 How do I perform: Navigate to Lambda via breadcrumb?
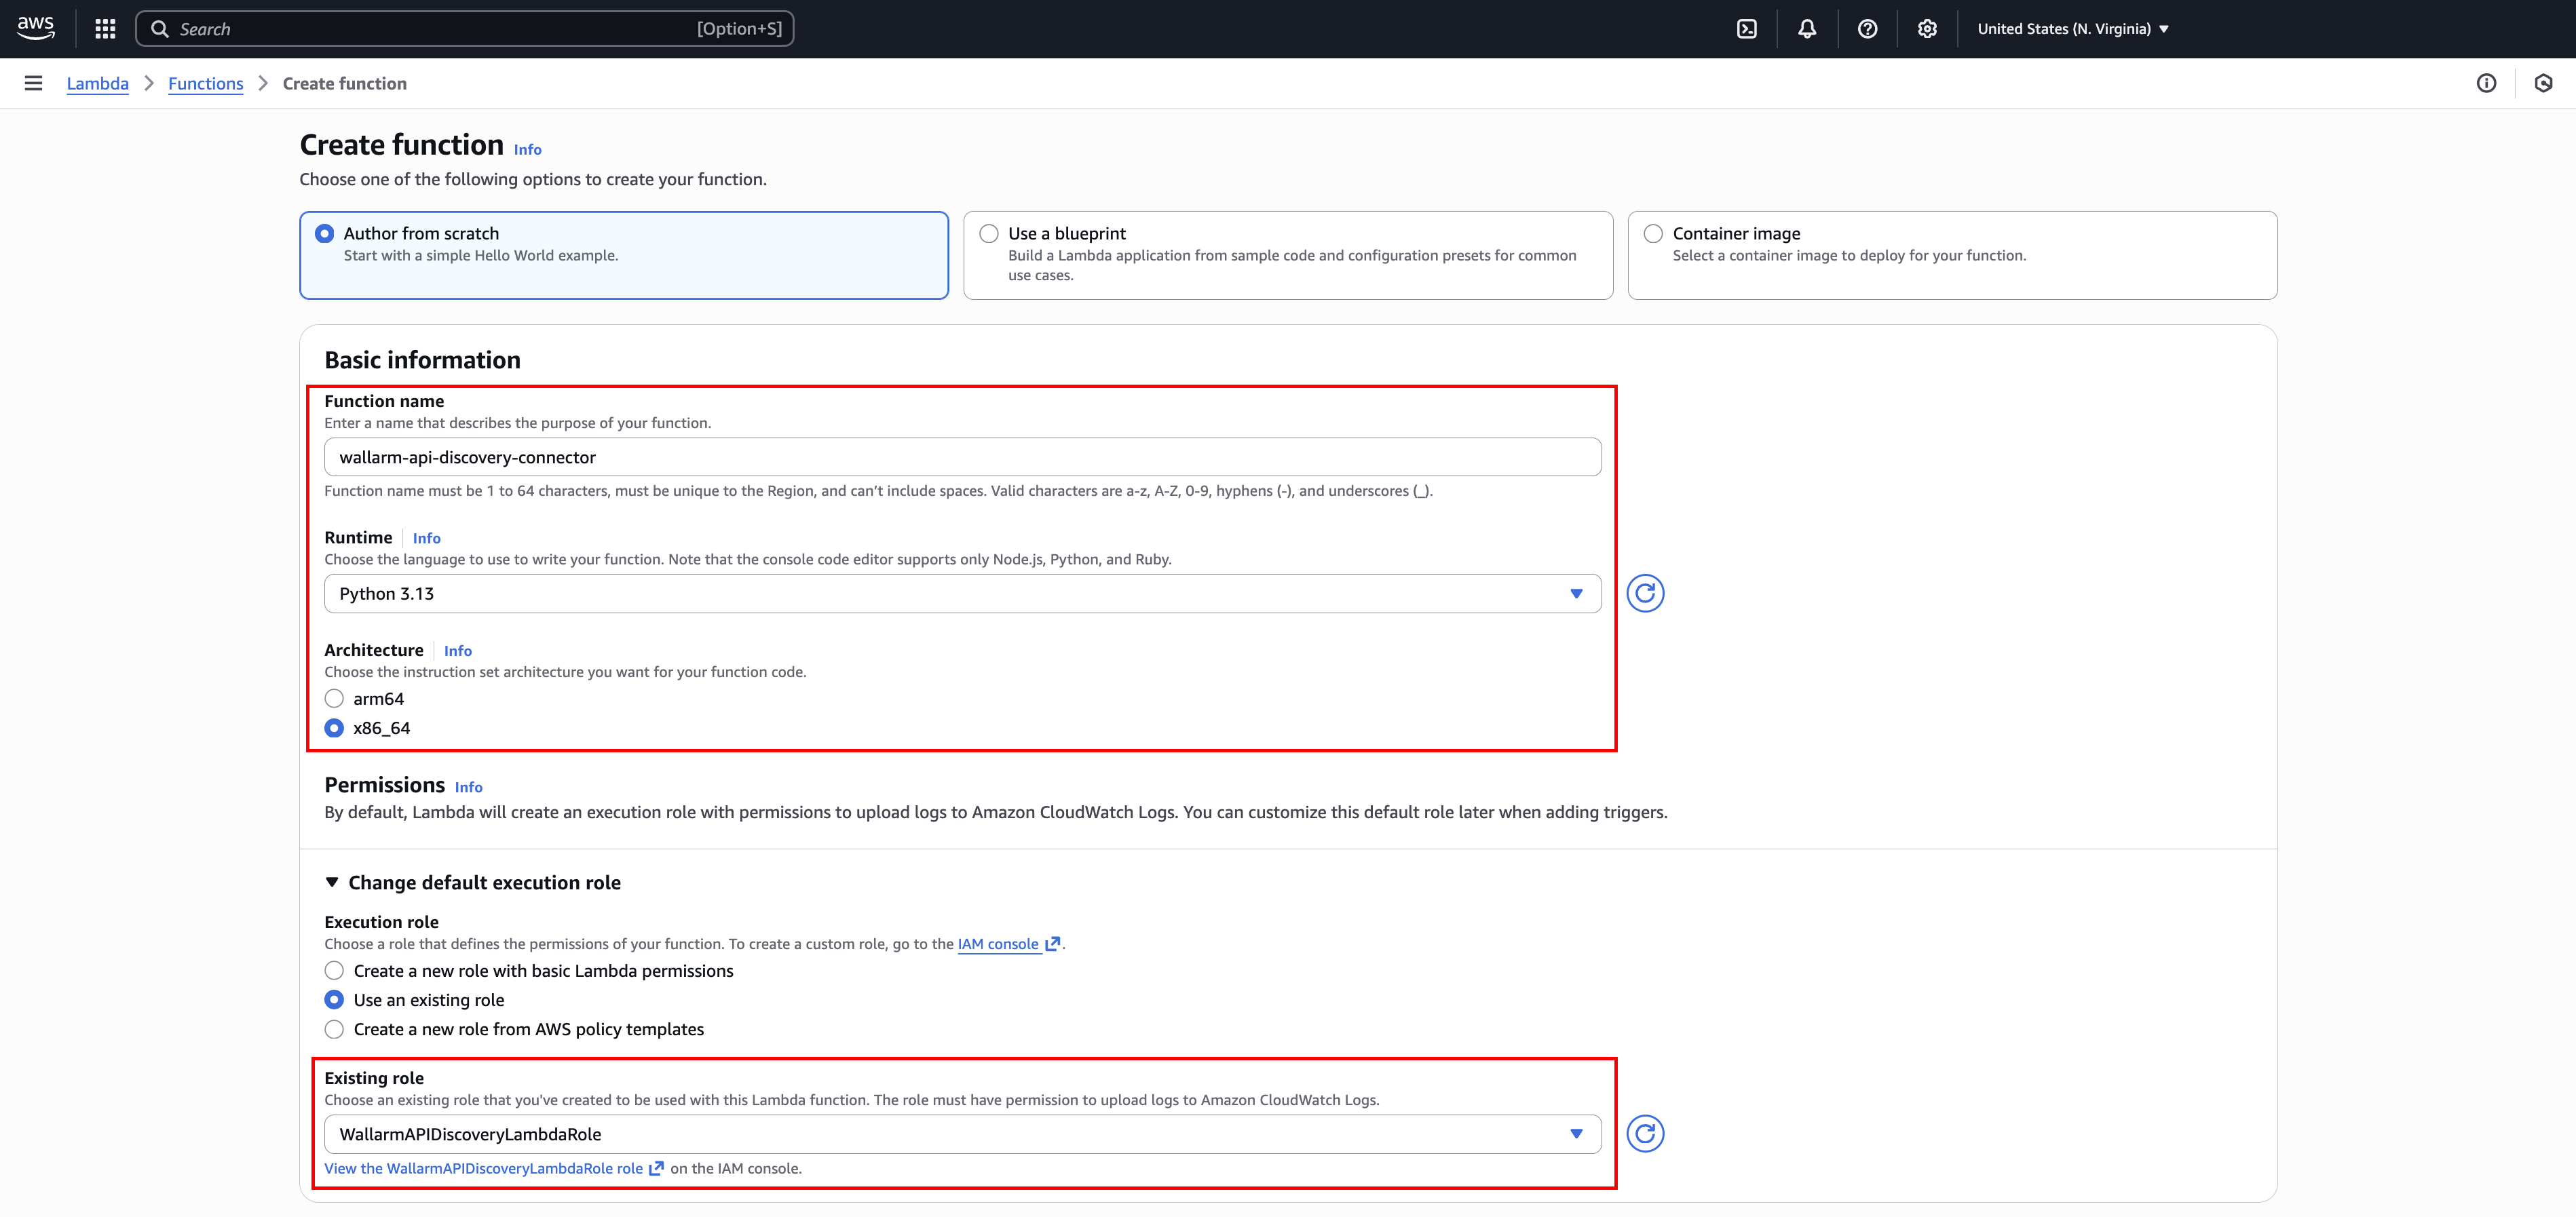[x=97, y=83]
